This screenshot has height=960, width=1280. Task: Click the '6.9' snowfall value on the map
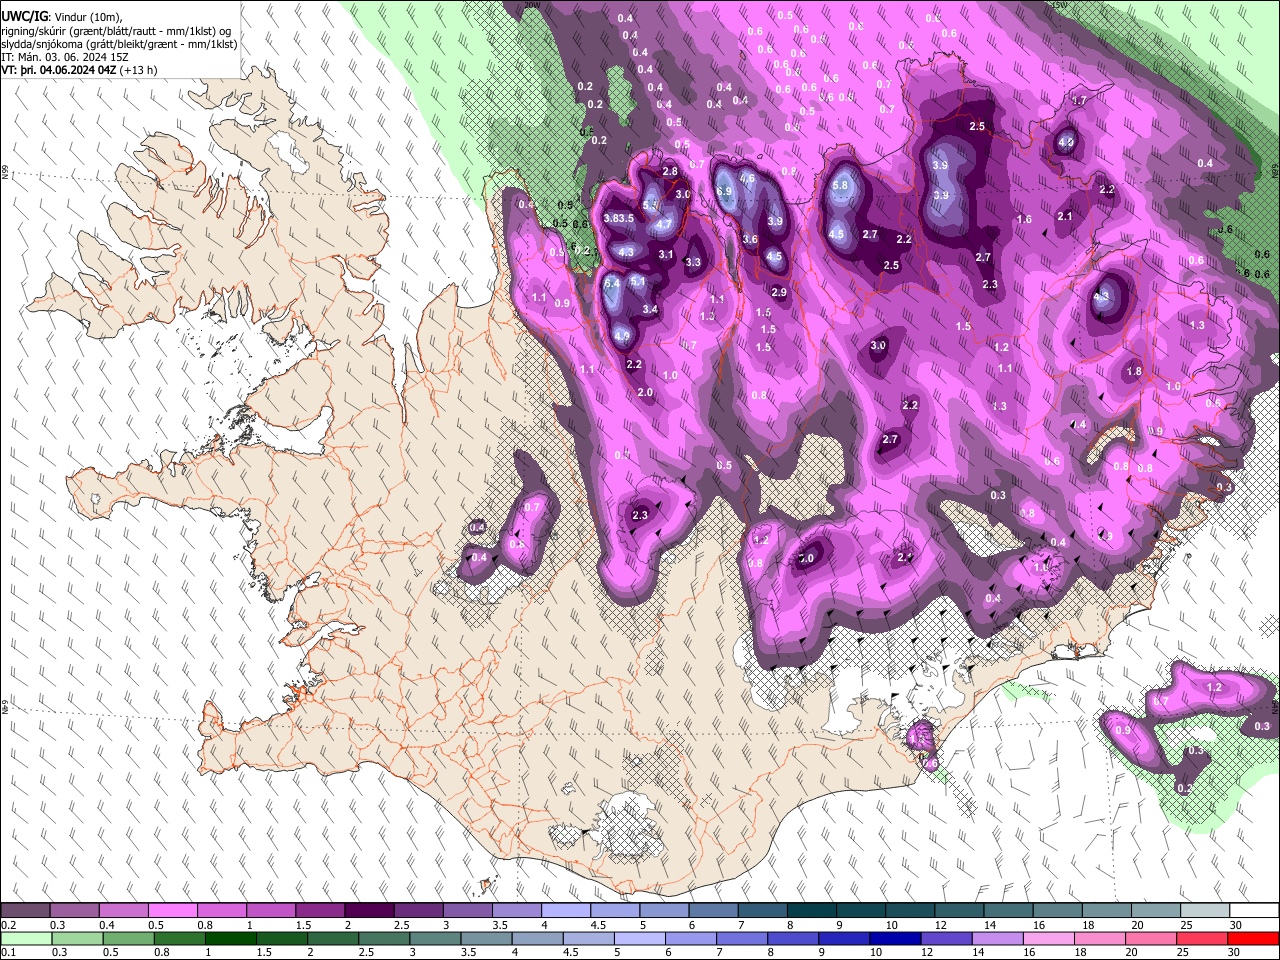click(x=725, y=190)
